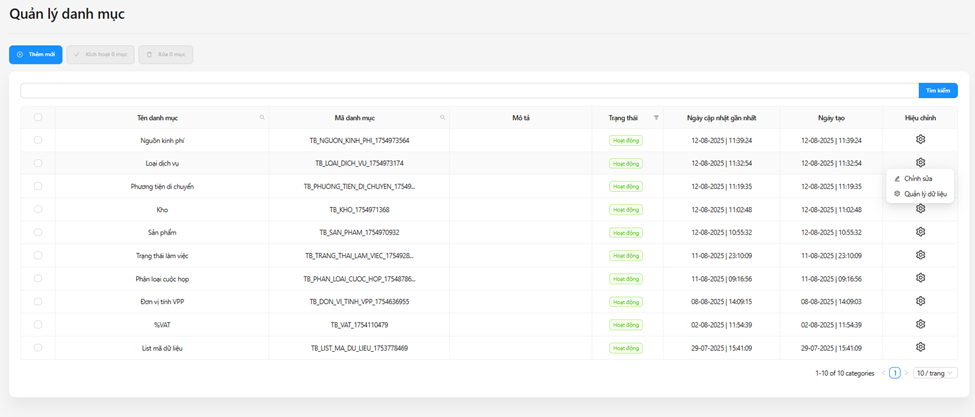Go to the next page arrow
This screenshot has width=975, height=417.
pos(907,373)
